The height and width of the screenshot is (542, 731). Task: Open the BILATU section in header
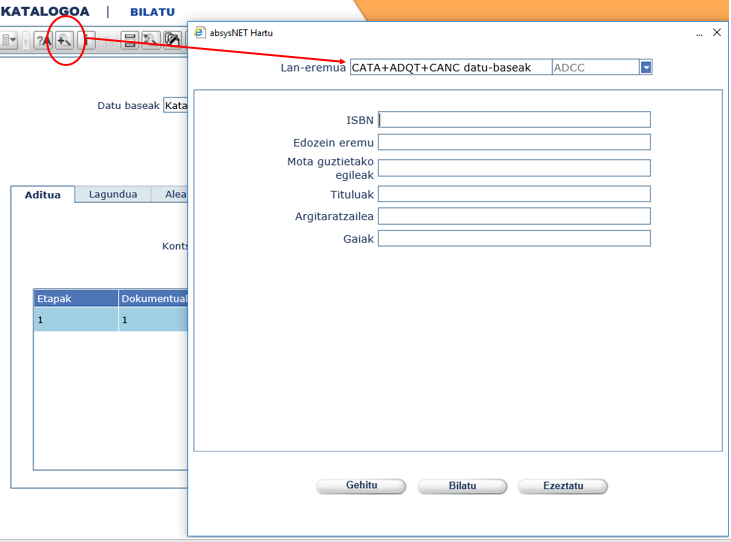pos(152,12)
